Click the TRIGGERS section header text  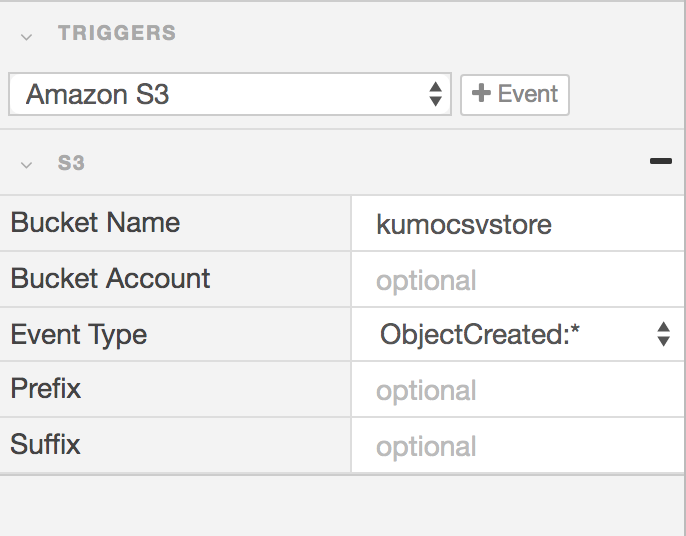tap(116, 33)
